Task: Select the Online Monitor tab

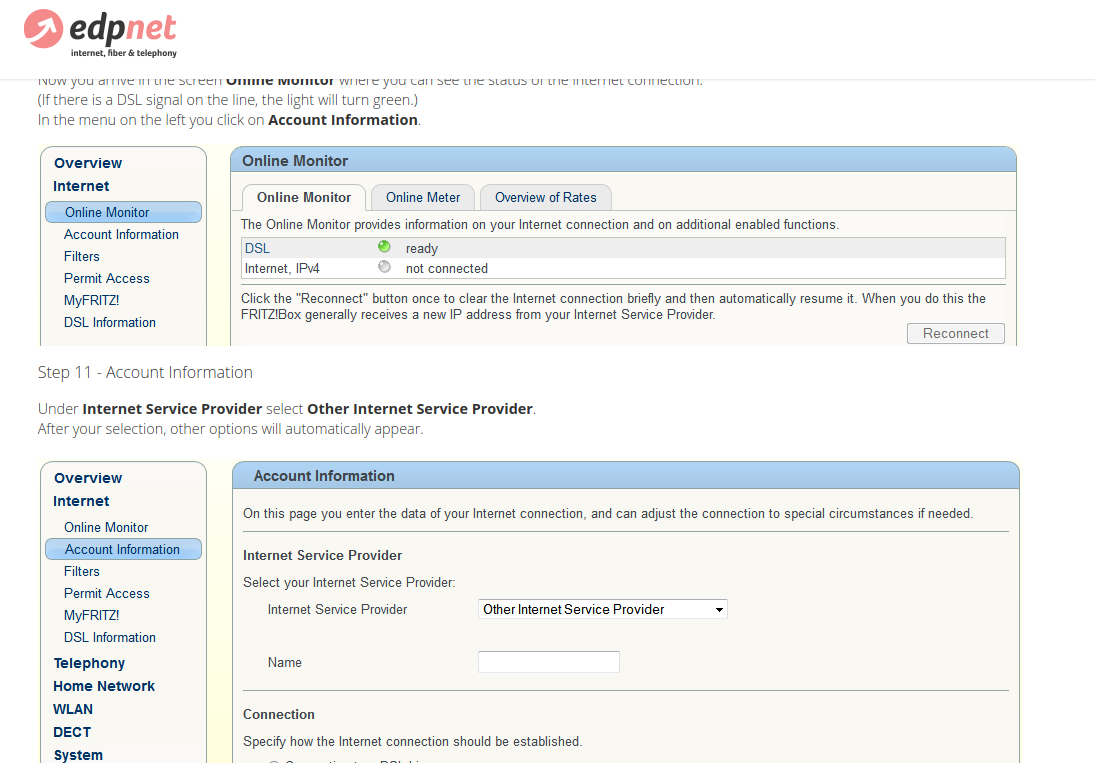Action: coord(304,197)
